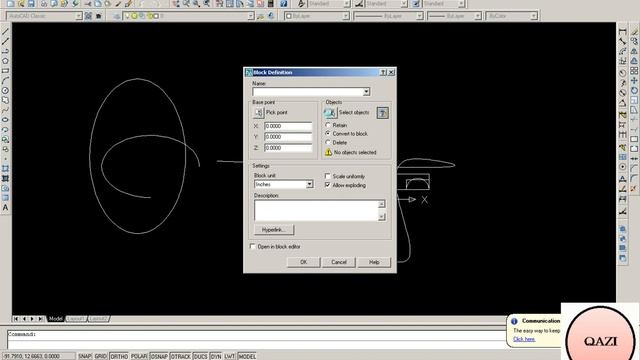Toggle DYN input in status bar

coord(216,356)
